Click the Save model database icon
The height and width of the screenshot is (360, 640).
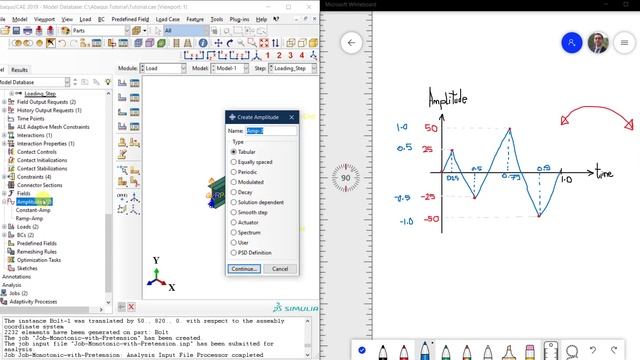(x=16, y=31)
